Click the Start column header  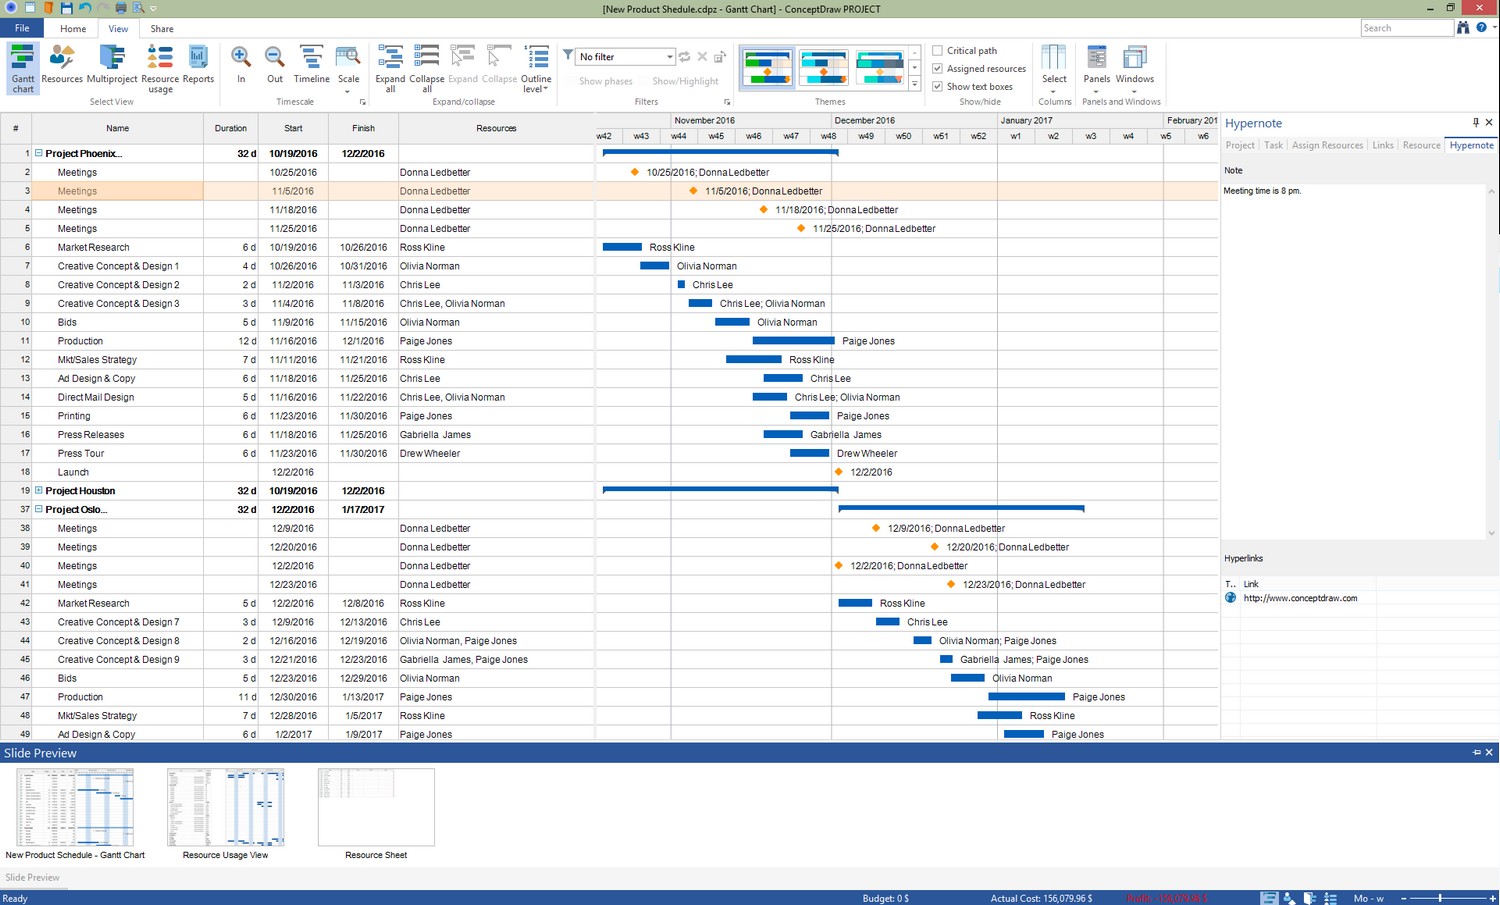point(293,128)
